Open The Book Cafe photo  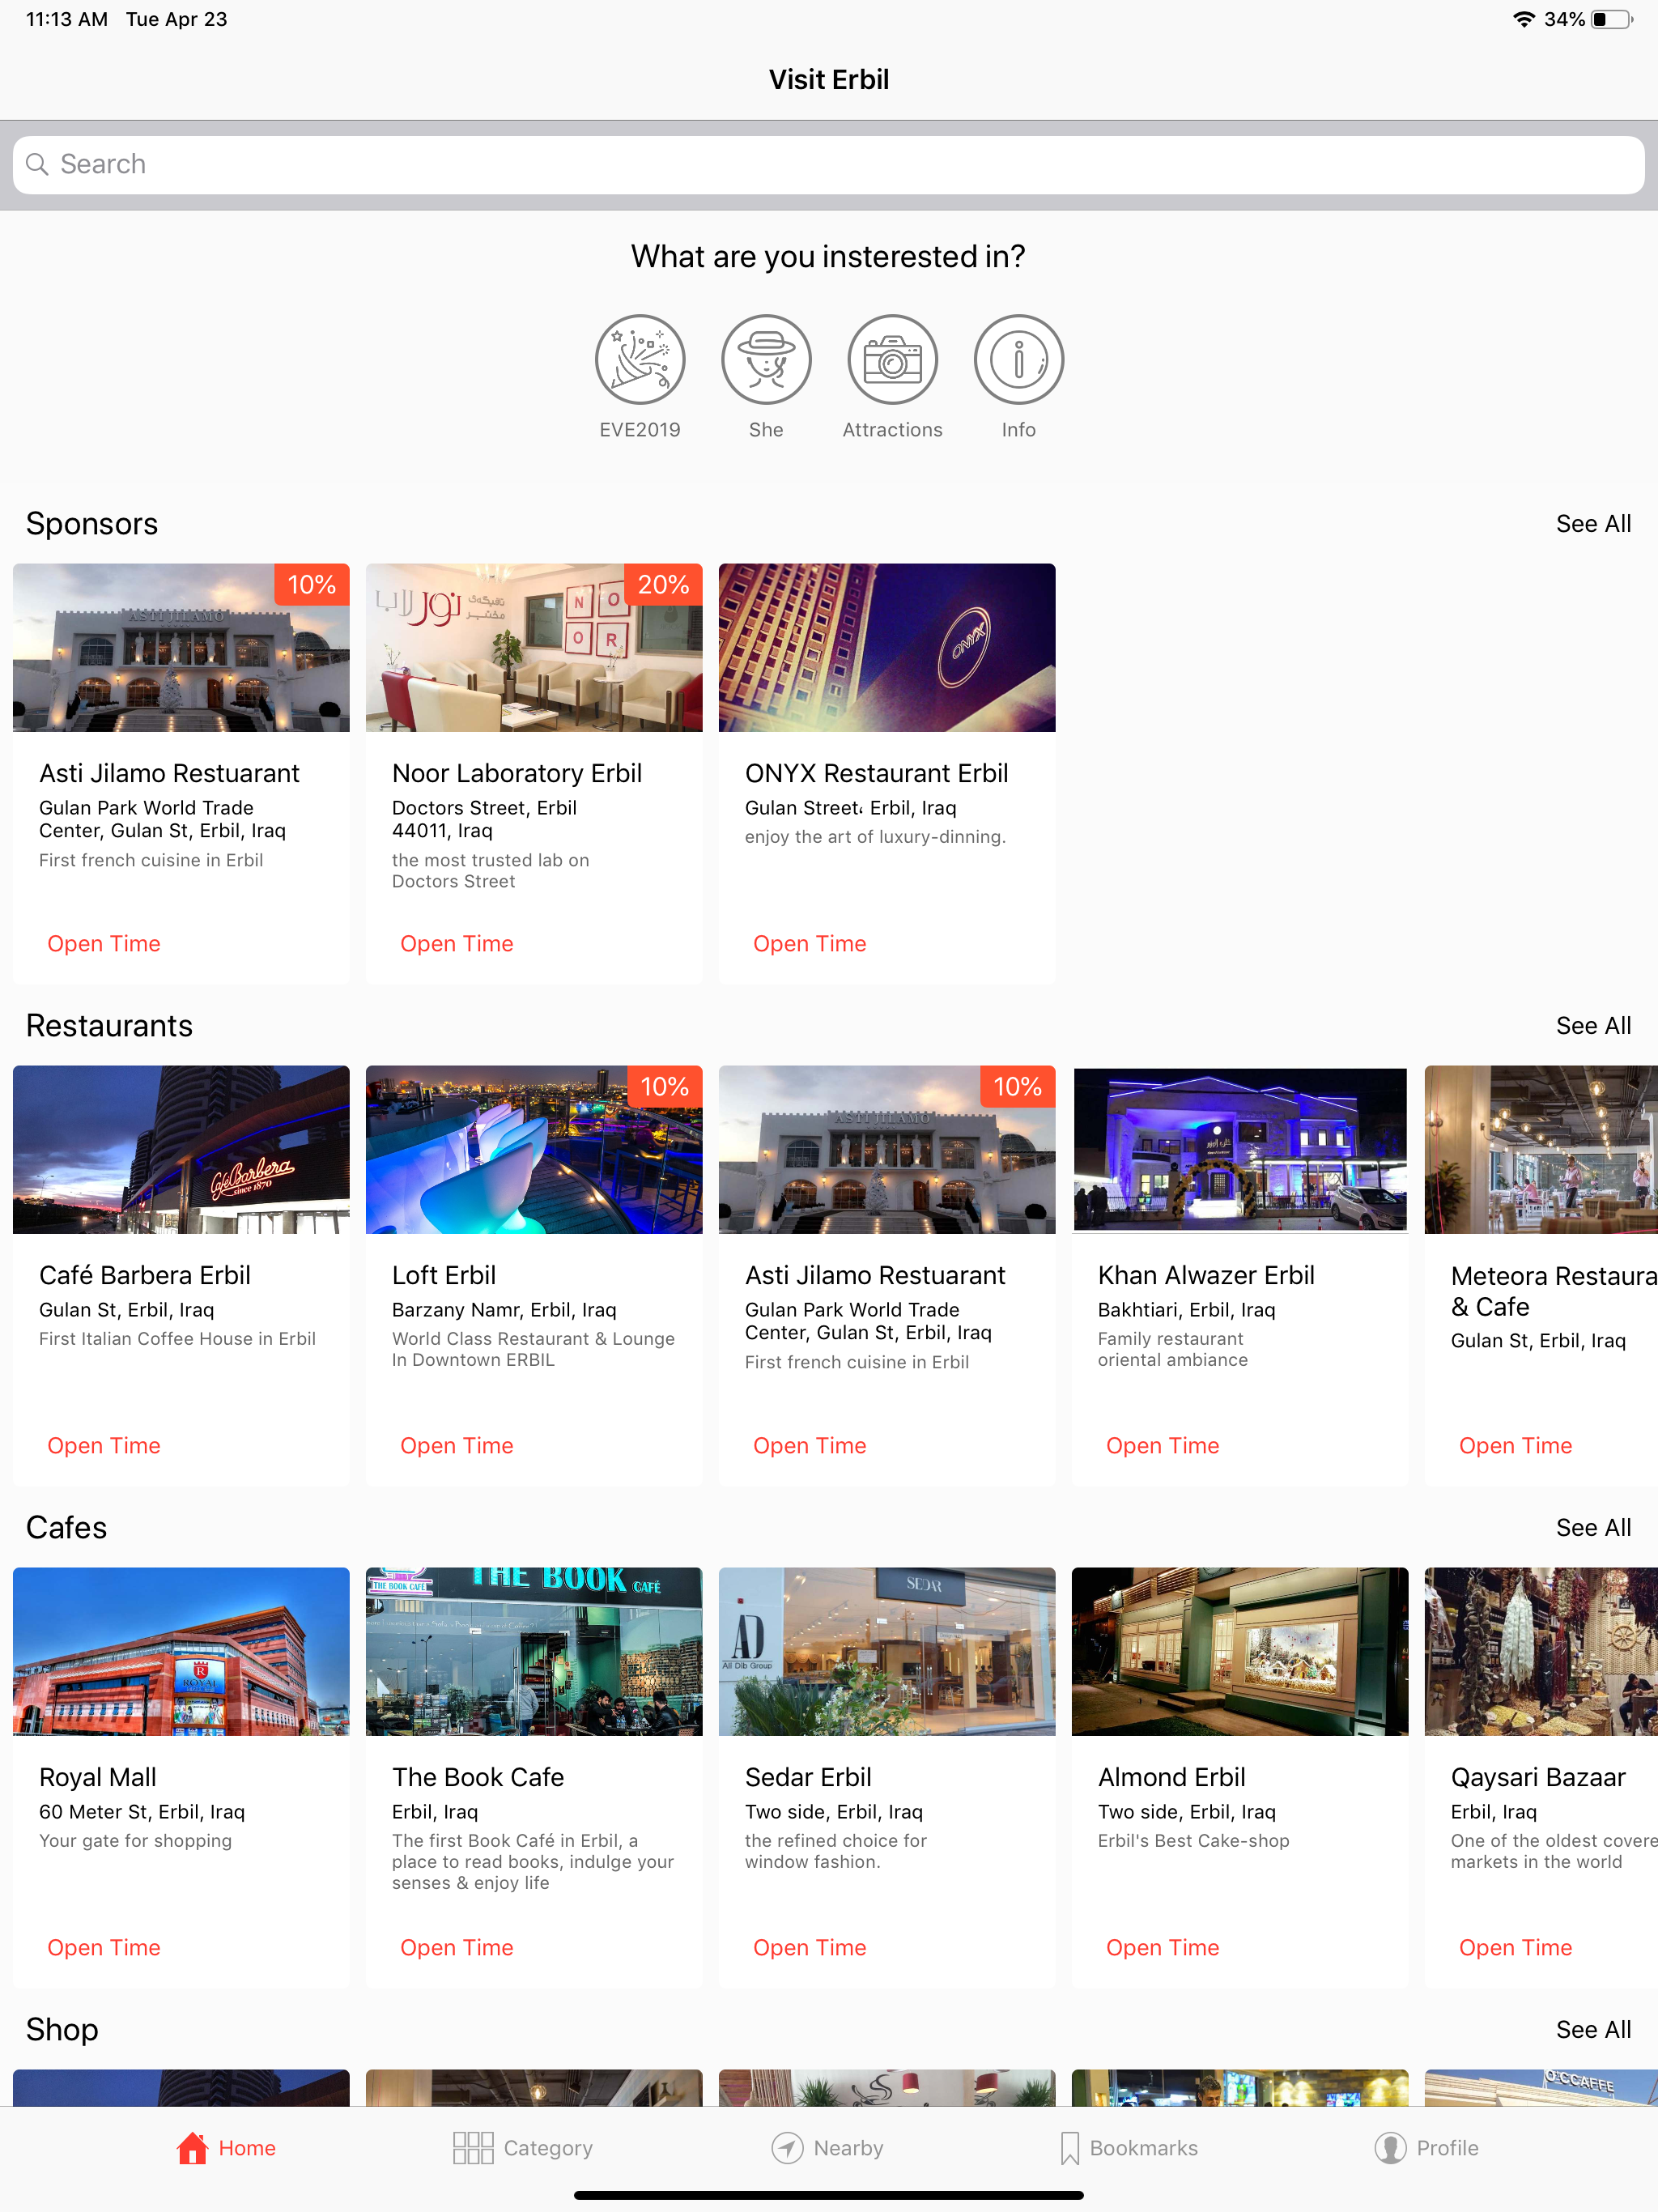coord(534,1652)
